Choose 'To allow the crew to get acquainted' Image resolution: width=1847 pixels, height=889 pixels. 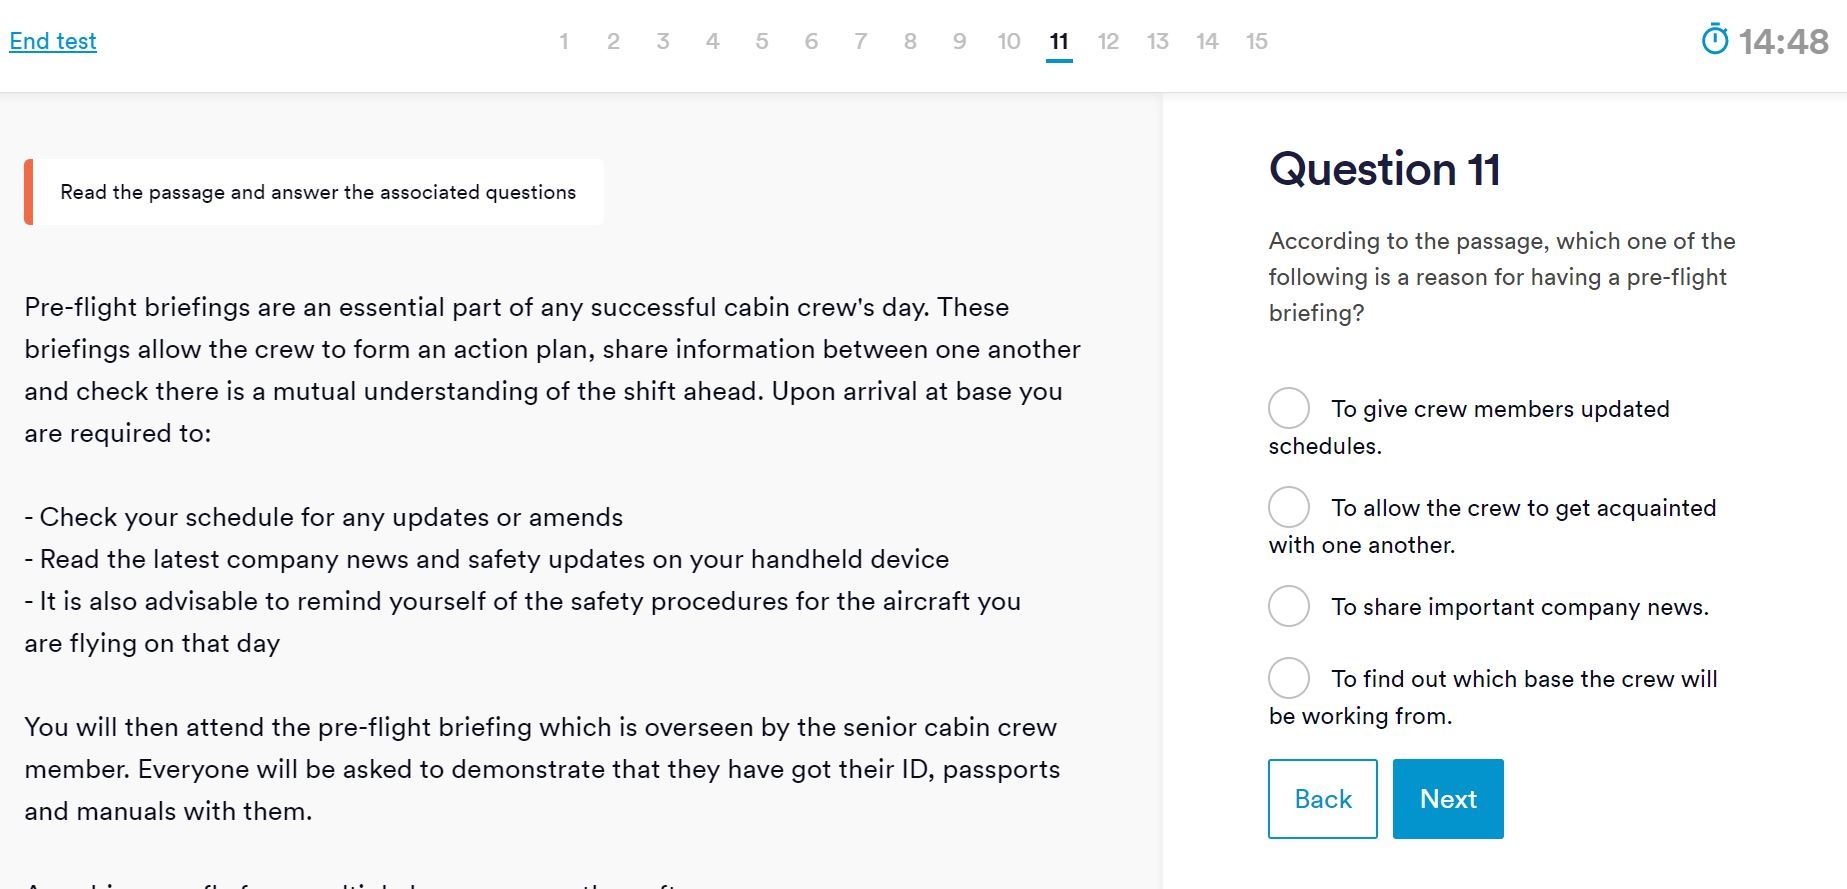tap(1289, 507)
